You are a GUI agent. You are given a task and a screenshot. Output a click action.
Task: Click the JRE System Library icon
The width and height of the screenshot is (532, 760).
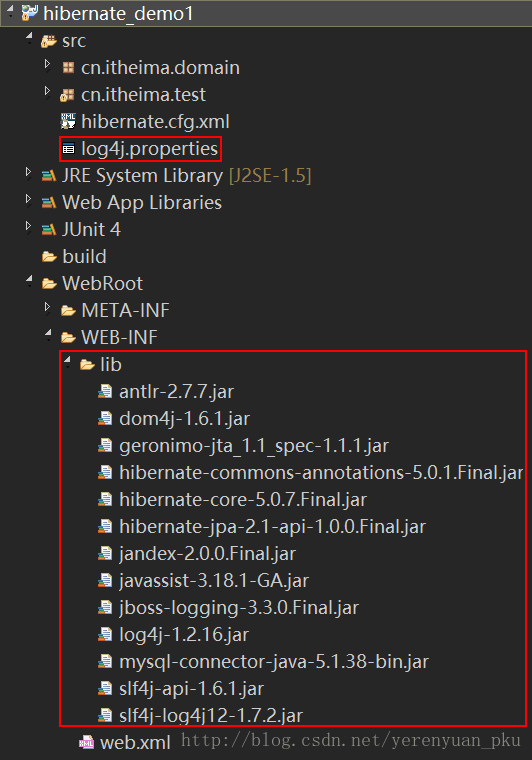pyautogui.click(x=48, y=176)
